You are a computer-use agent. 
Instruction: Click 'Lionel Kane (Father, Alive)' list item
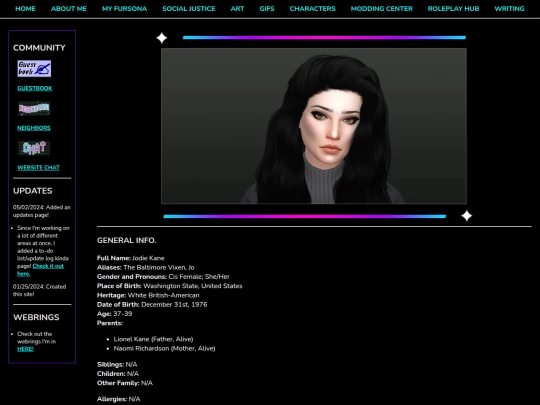[x=153, y=339]
